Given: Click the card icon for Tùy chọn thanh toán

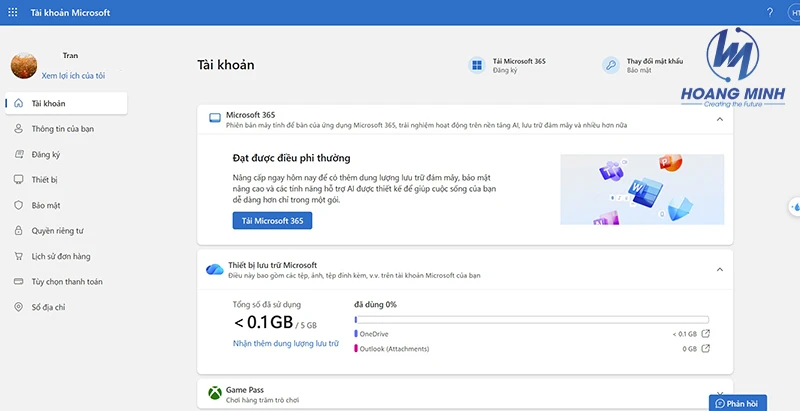Looking at the screenshot, I should (18, 281).
